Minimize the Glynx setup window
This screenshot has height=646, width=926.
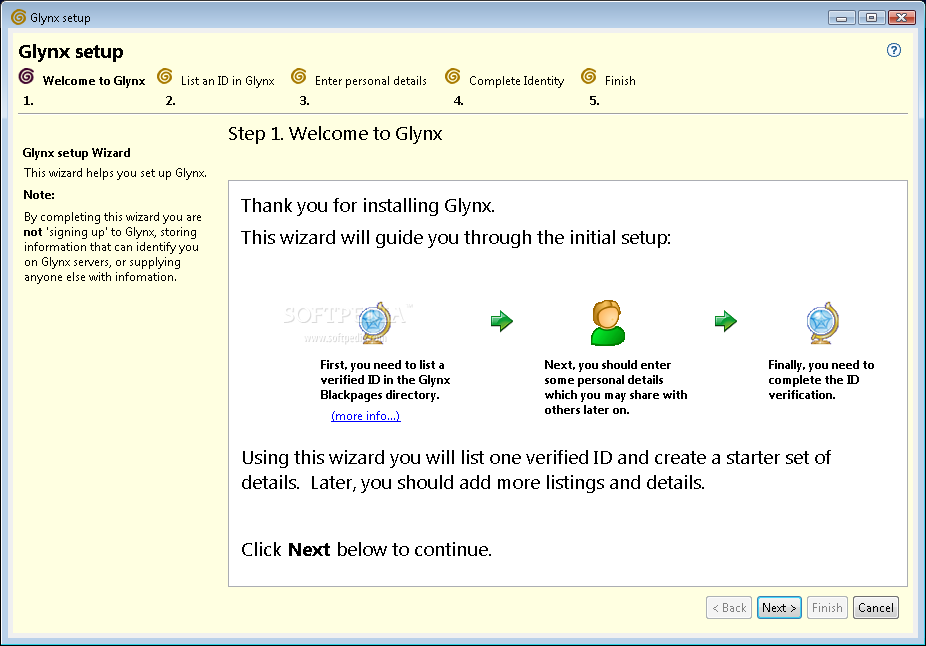(842, 18)
